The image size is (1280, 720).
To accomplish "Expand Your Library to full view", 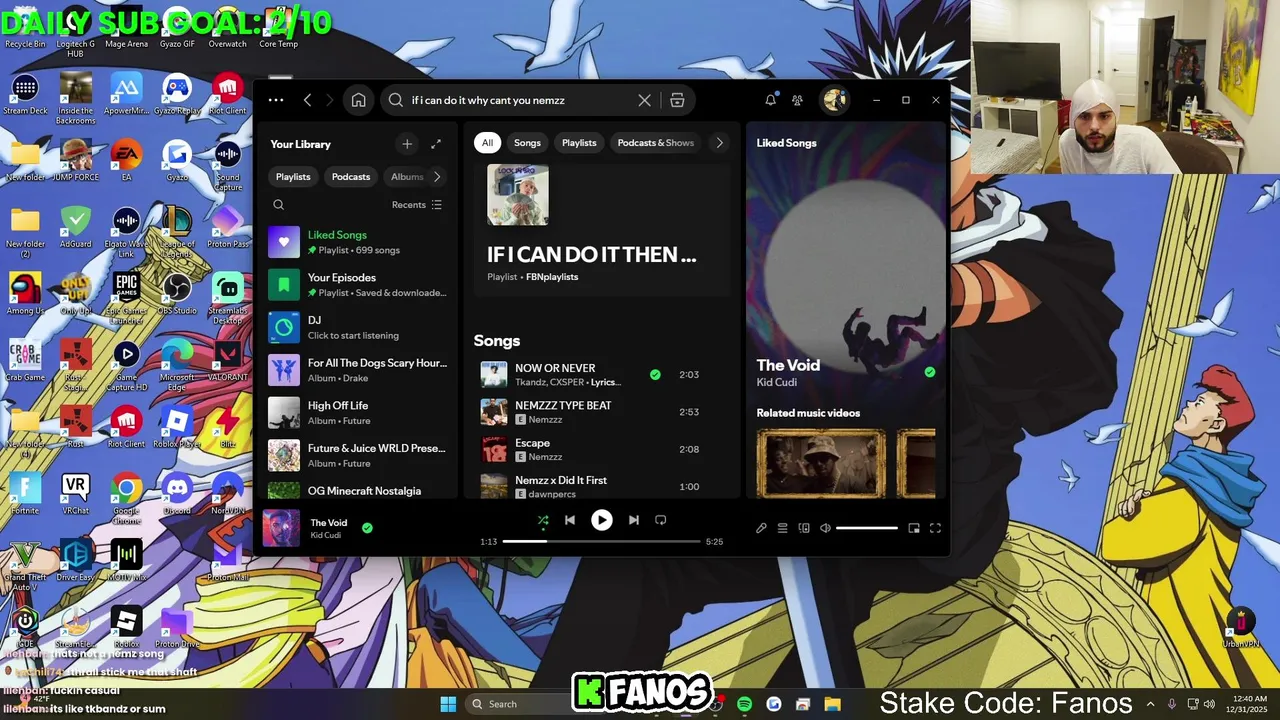I will pos(436,144).
